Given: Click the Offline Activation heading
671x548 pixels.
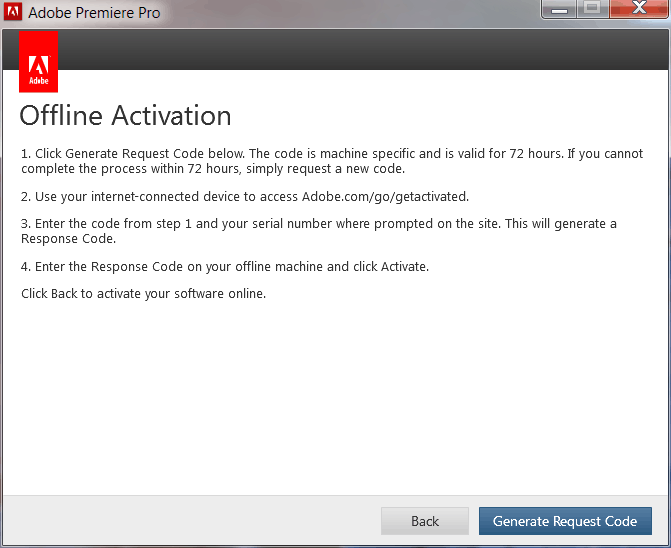Looking at the screenshot, I should (x=126, y=115).
